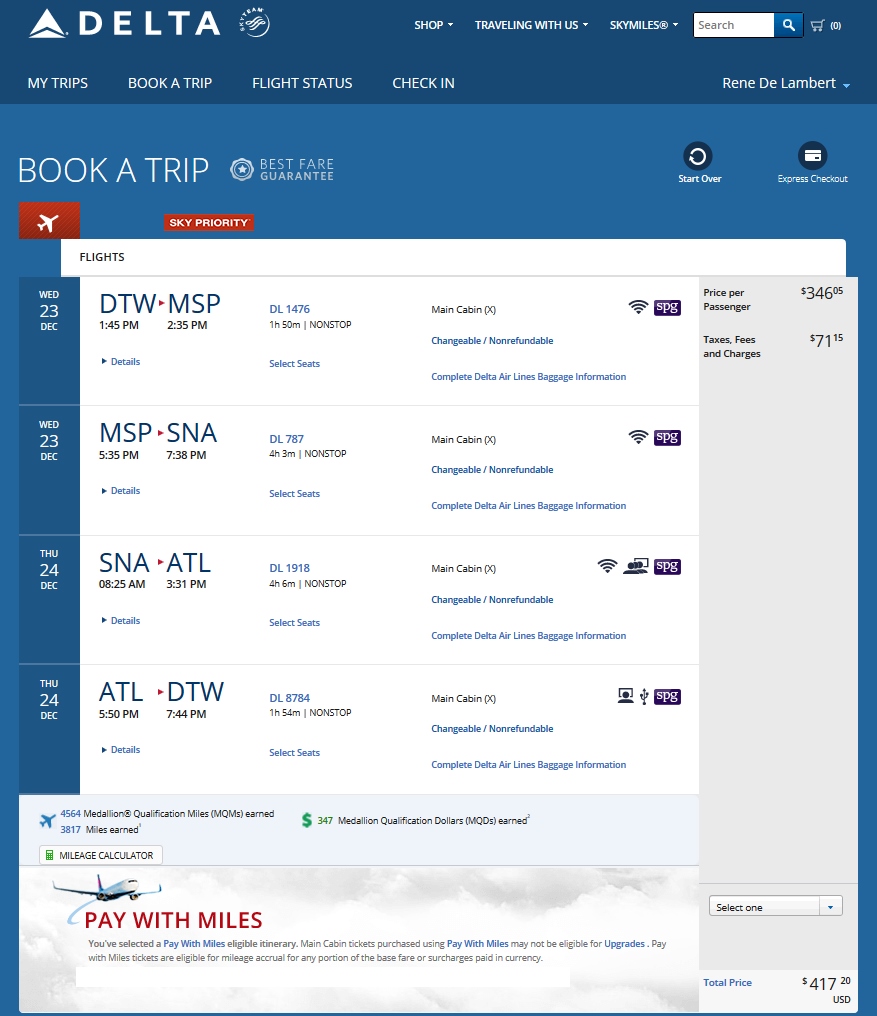This screenshot has width=877, height=1016.
Task: Open the shopping cart icon
Action: pos(818,25)
